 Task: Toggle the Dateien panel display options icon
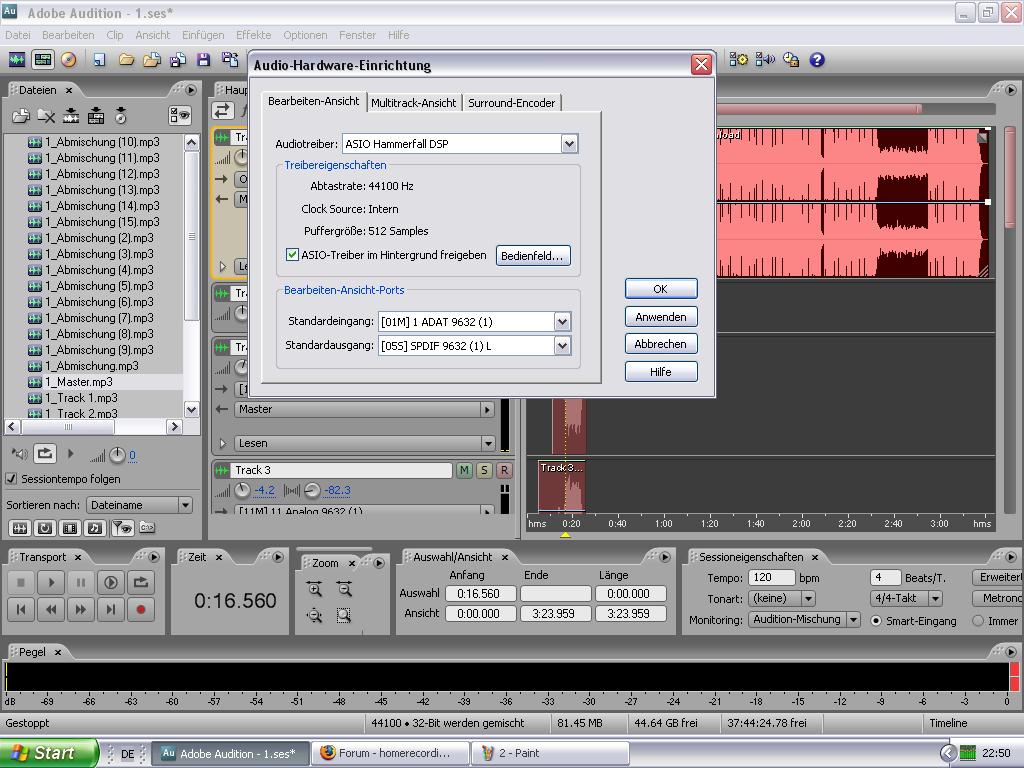(180, 116)
